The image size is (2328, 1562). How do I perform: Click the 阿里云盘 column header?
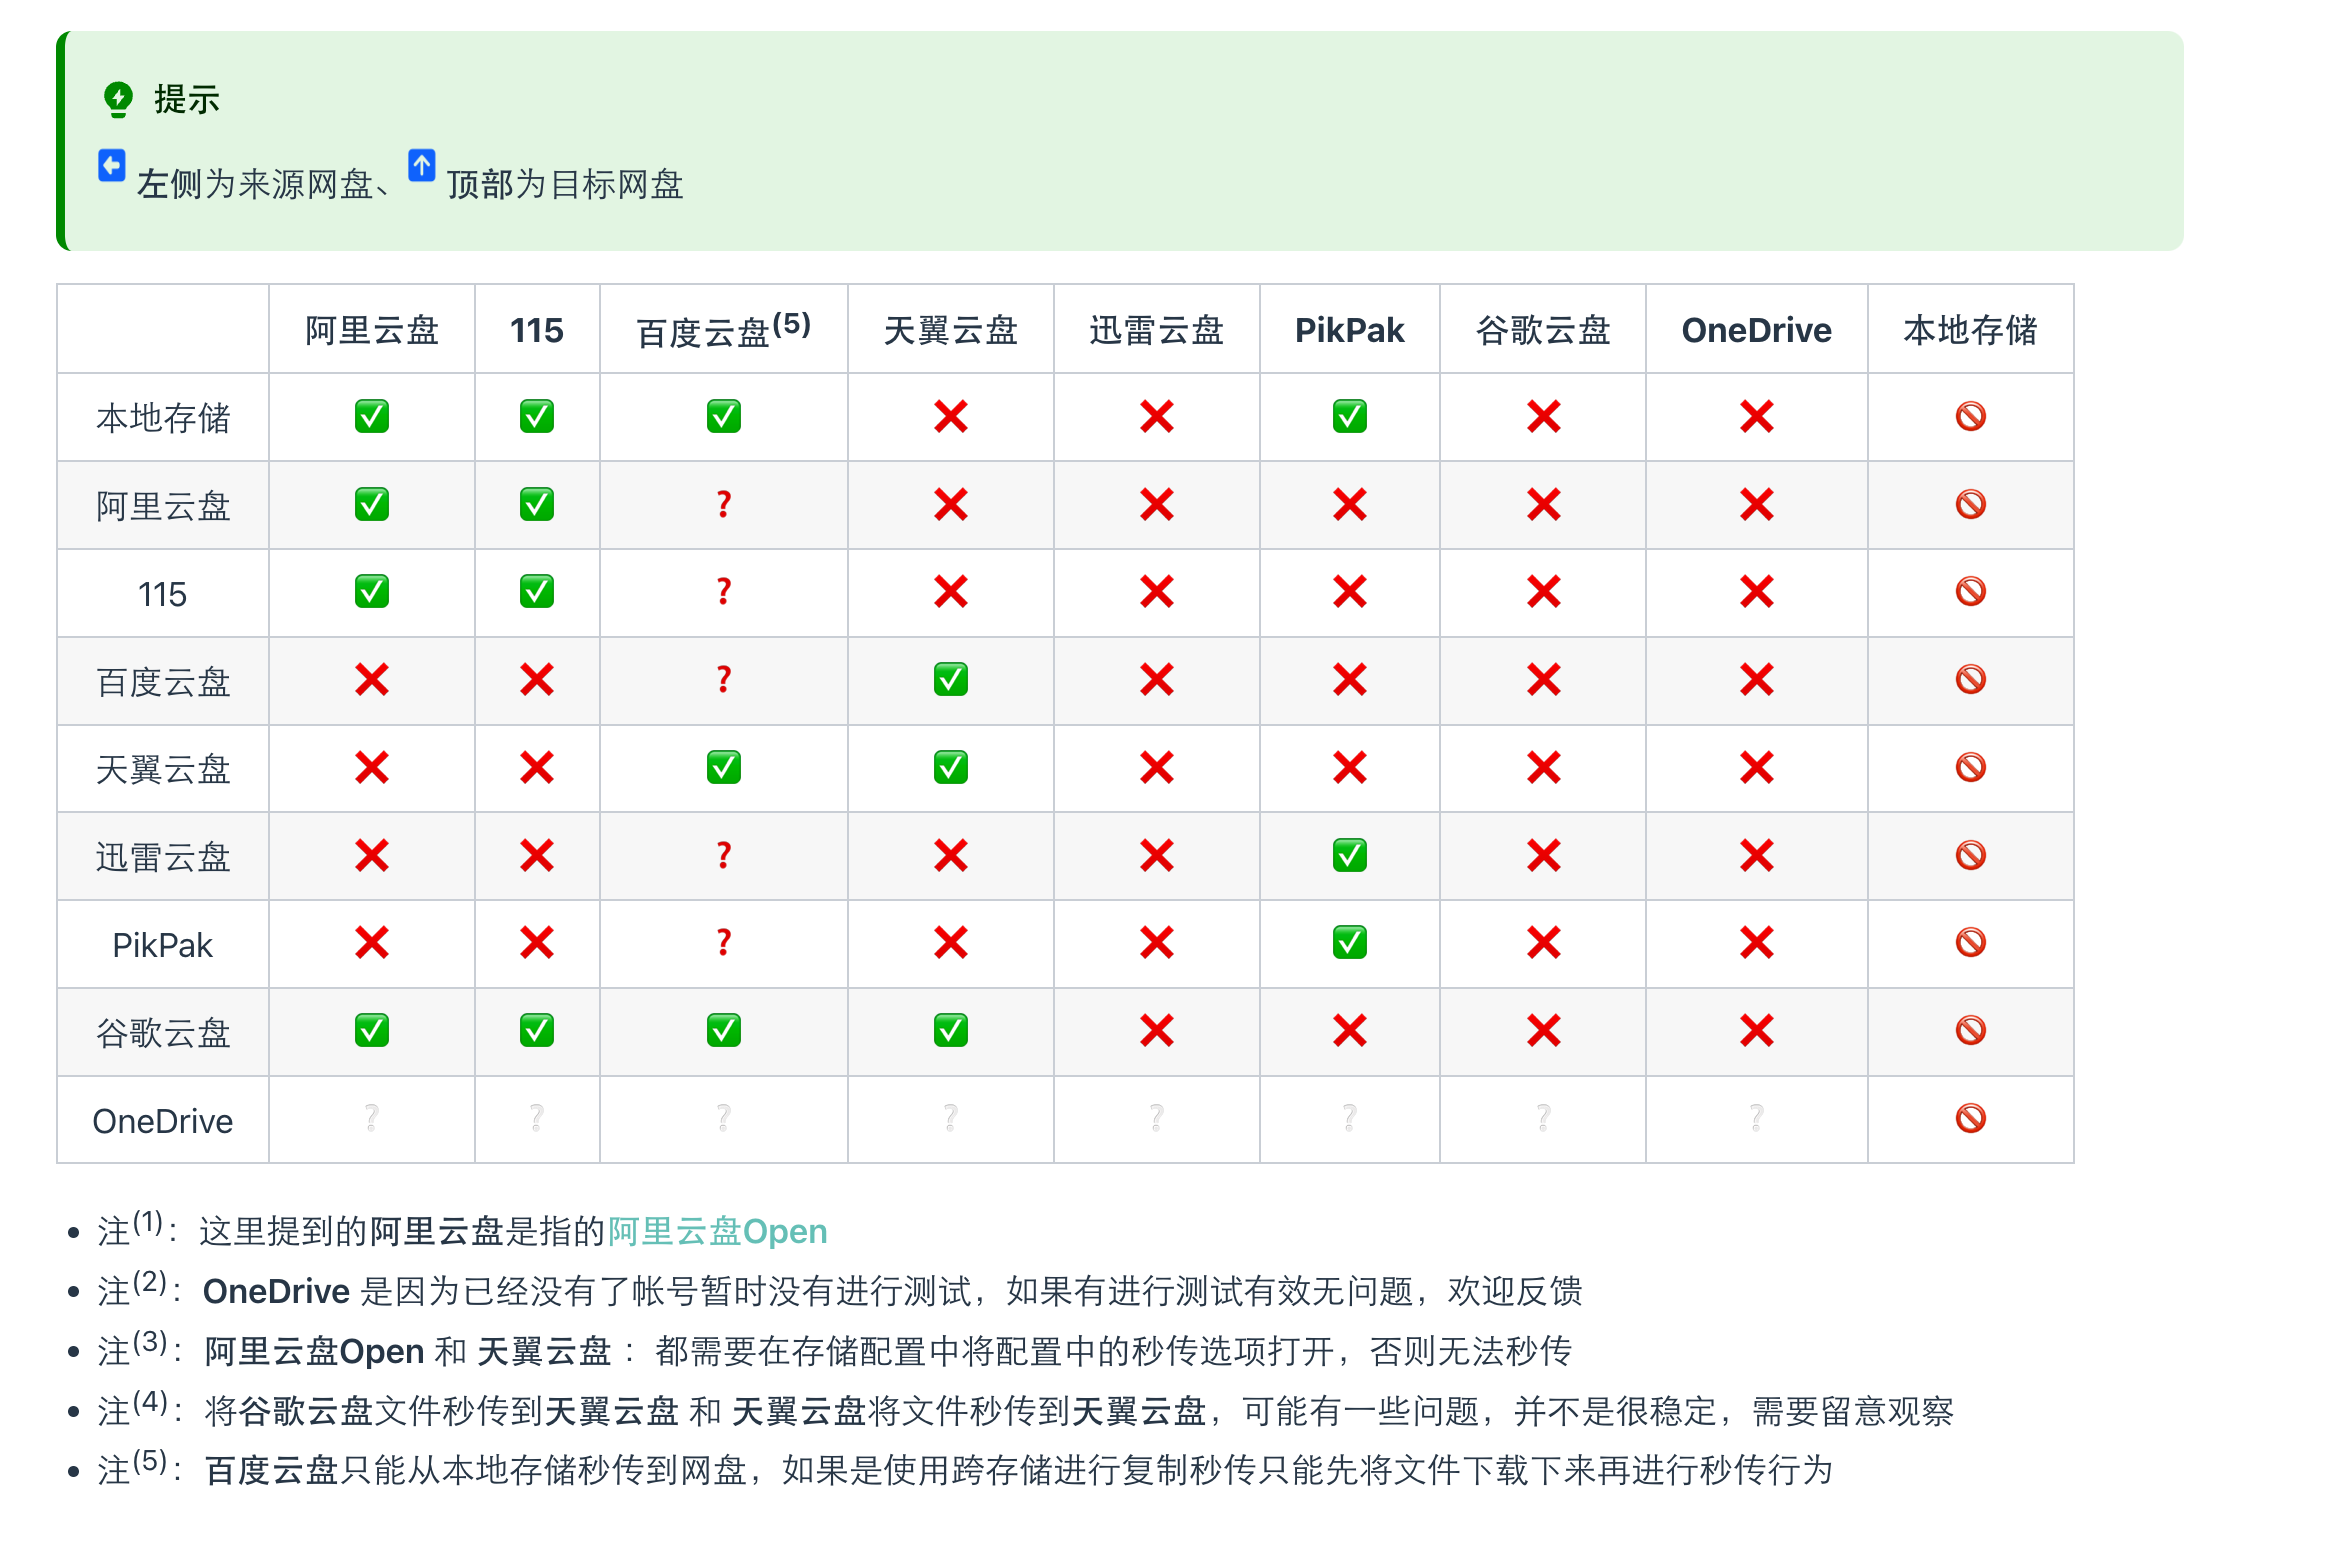pos(372,330)
